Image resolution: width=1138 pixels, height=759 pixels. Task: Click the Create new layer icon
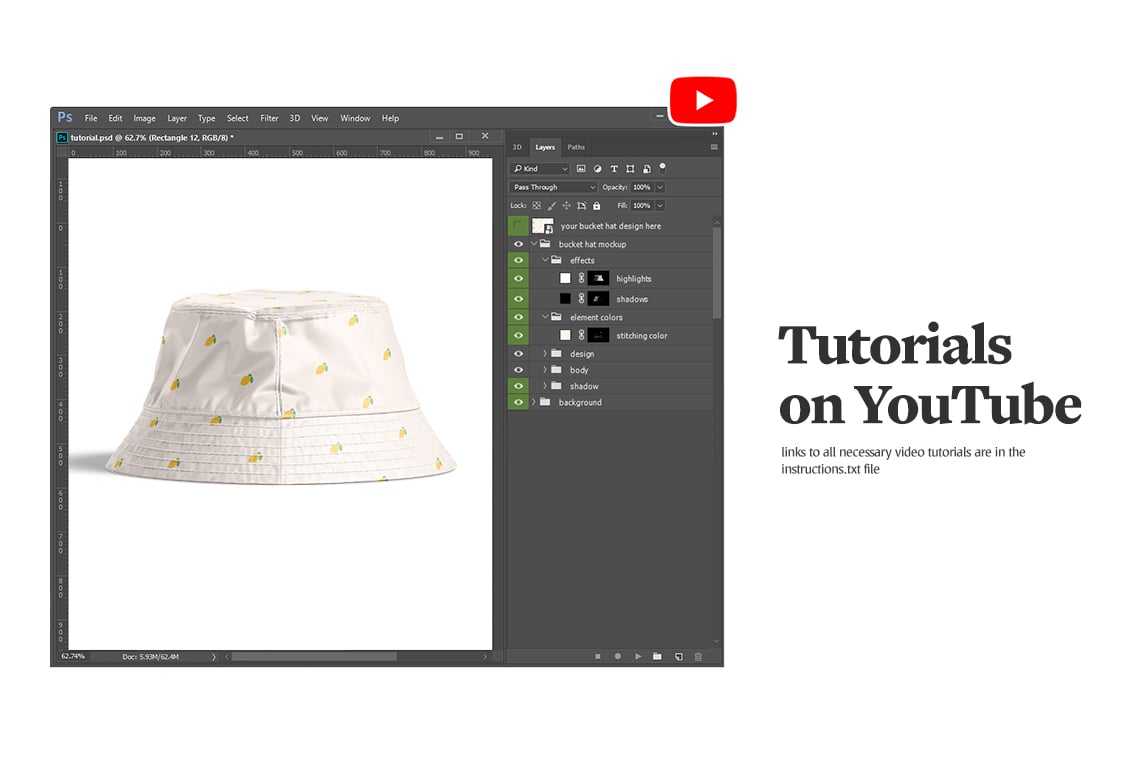pyautogui.click(x=679, y=656)
